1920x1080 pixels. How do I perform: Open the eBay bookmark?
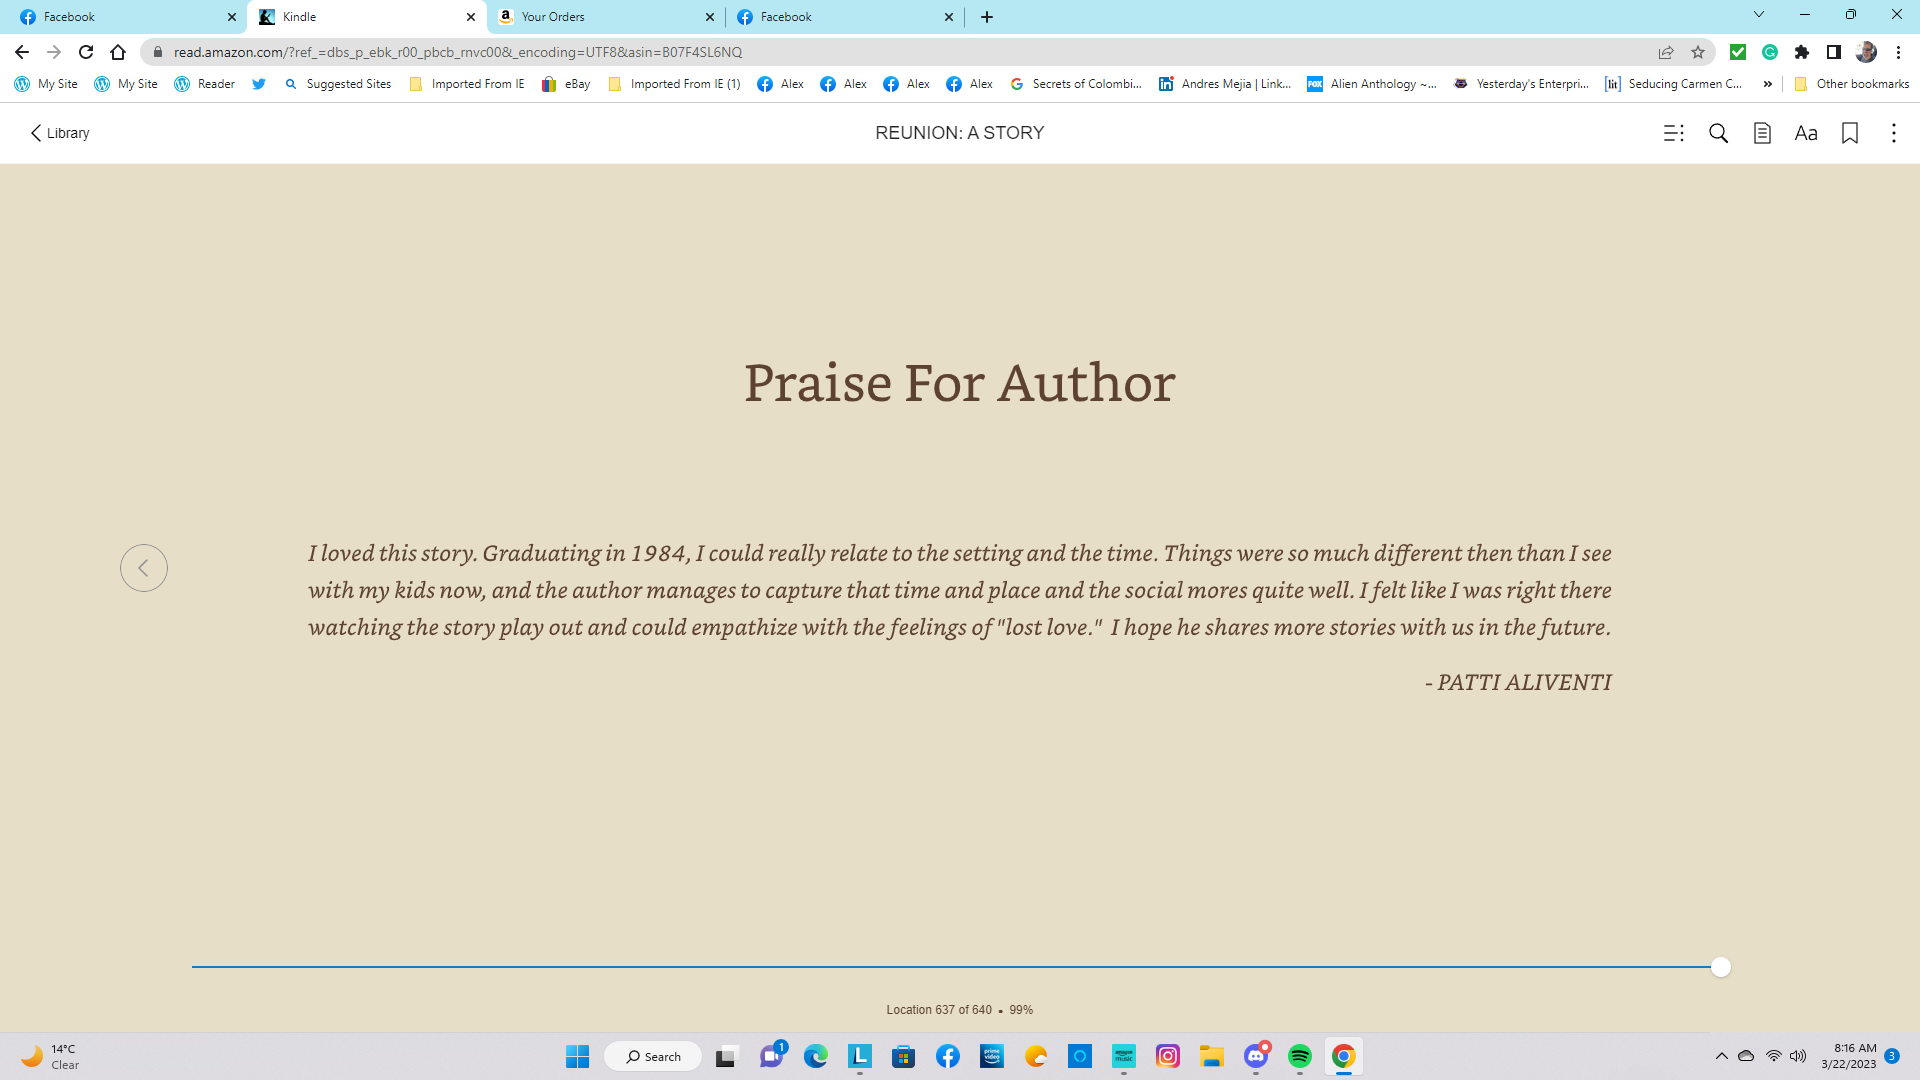click(566, 84)
